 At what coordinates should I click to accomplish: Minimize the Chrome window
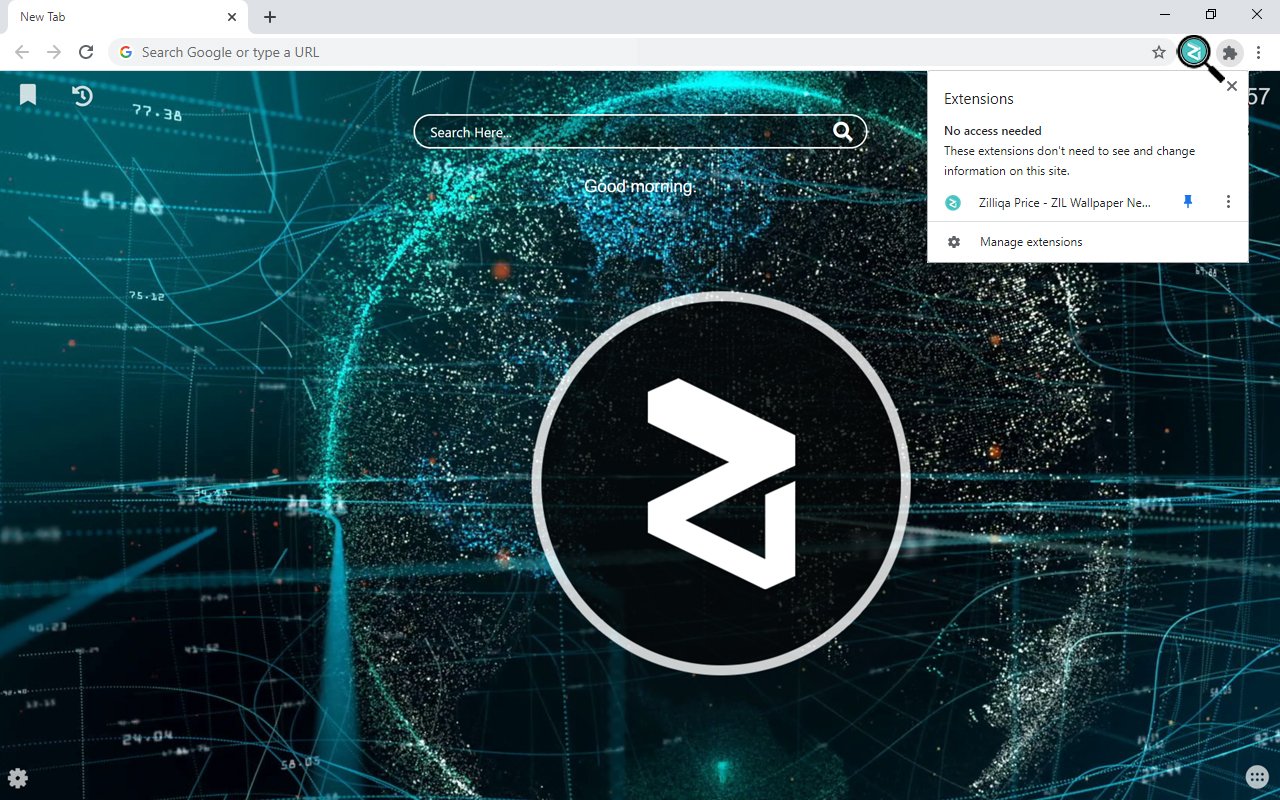[x=1166, y=15]
